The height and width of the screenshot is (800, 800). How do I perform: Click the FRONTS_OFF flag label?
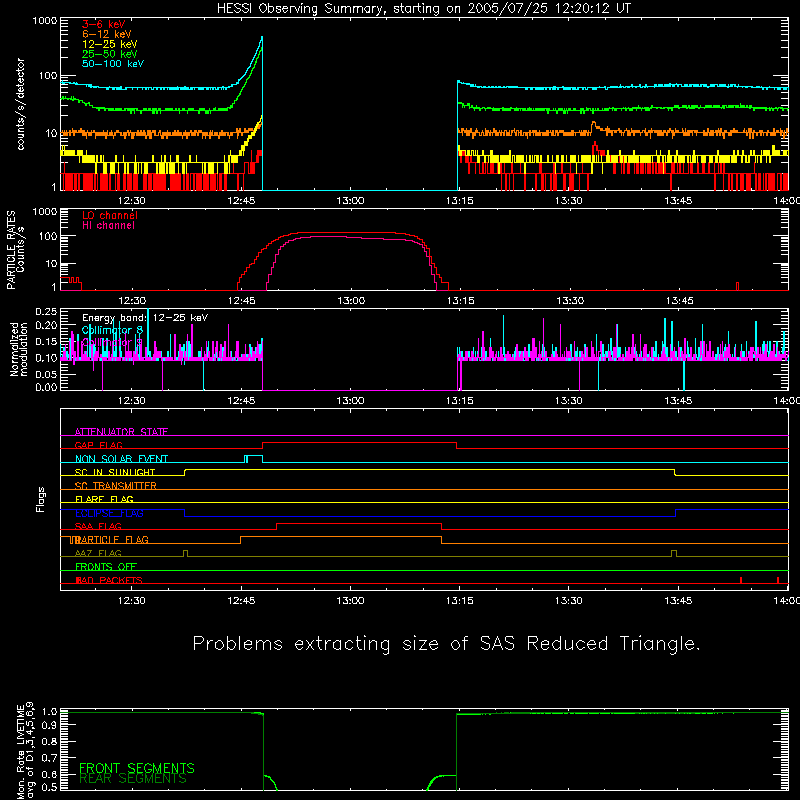pos(106,567)
